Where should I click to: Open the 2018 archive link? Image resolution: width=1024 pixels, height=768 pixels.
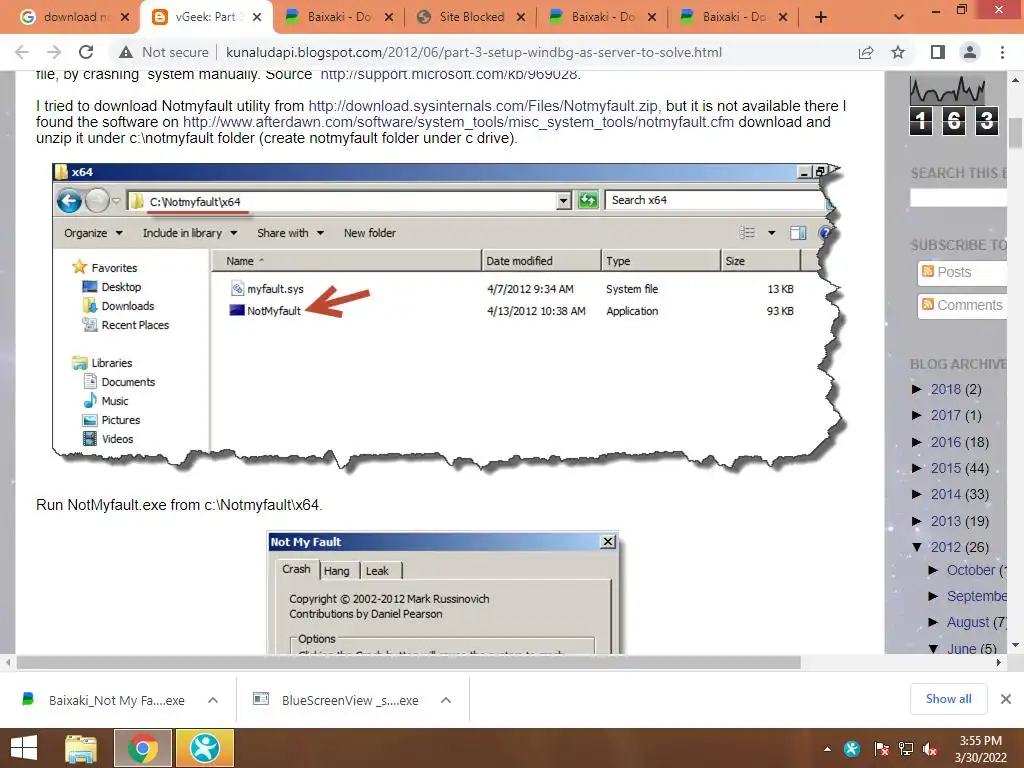tap(946, 389)
